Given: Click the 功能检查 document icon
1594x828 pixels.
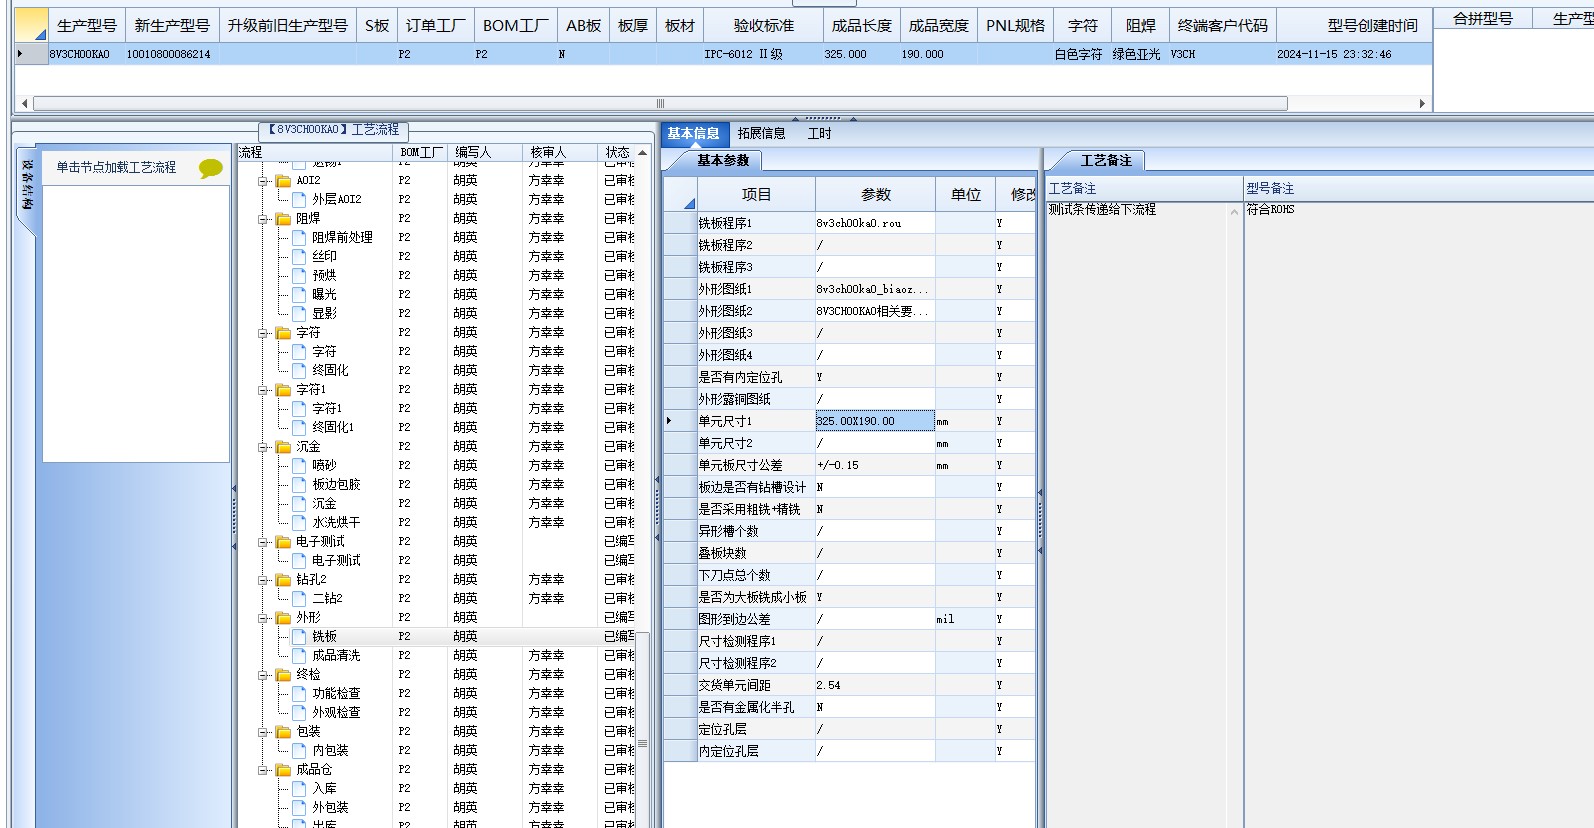Looking at the screenshot, I should (299, 694).
